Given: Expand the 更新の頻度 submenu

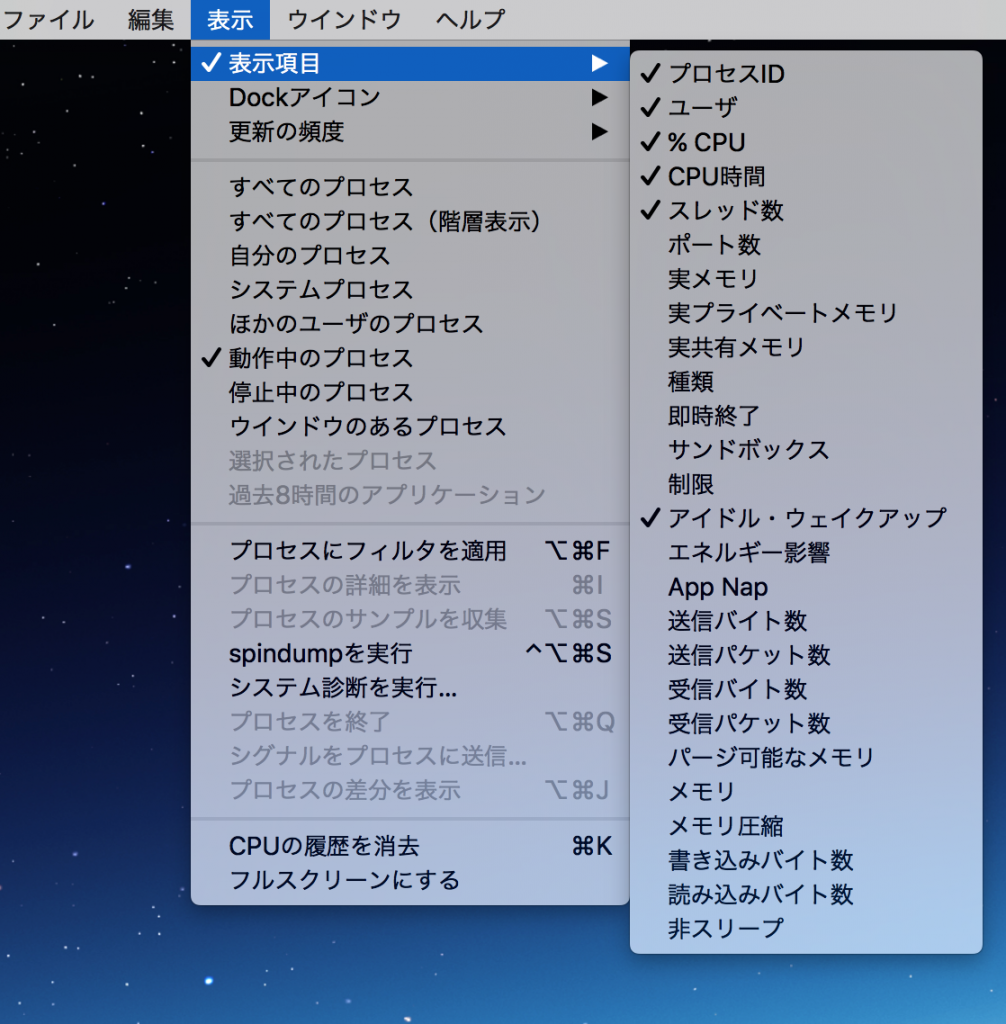Looking at the screenshot, I should pyautogui.click(x=410, y=132).
